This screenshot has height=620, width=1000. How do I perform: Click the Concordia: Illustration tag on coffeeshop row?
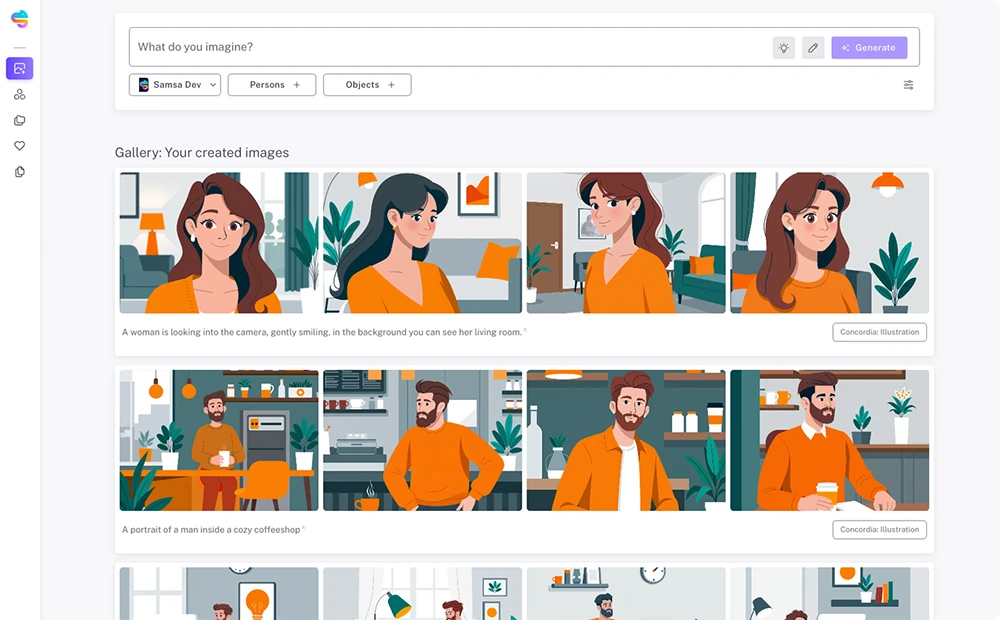(879, 530)
